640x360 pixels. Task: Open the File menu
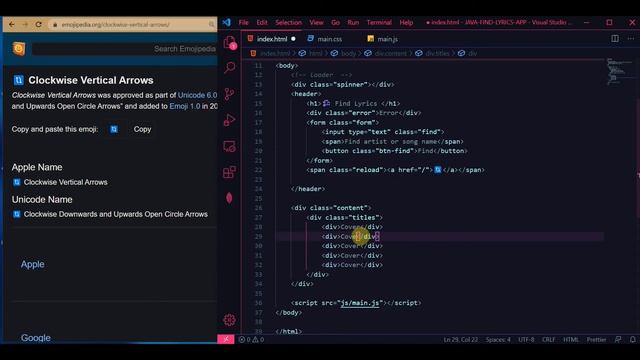pos(244,22)
